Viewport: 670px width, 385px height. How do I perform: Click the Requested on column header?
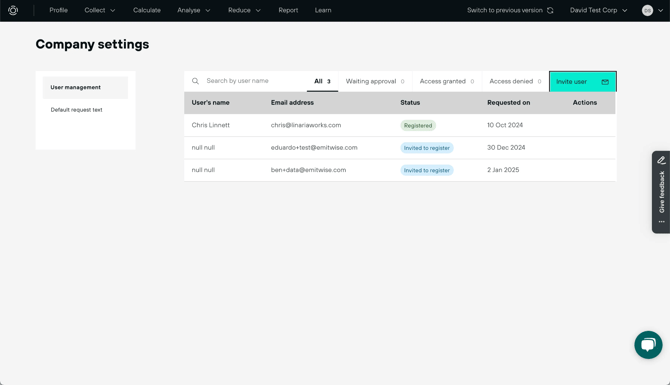(508, 103)
